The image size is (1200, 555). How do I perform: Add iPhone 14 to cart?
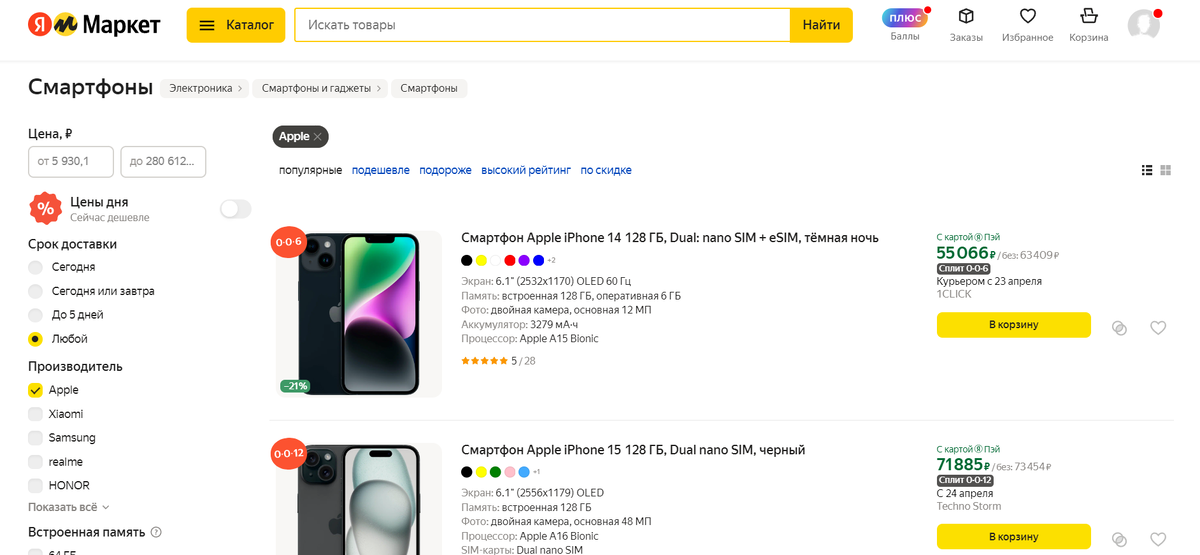[x=1013, y=325]
